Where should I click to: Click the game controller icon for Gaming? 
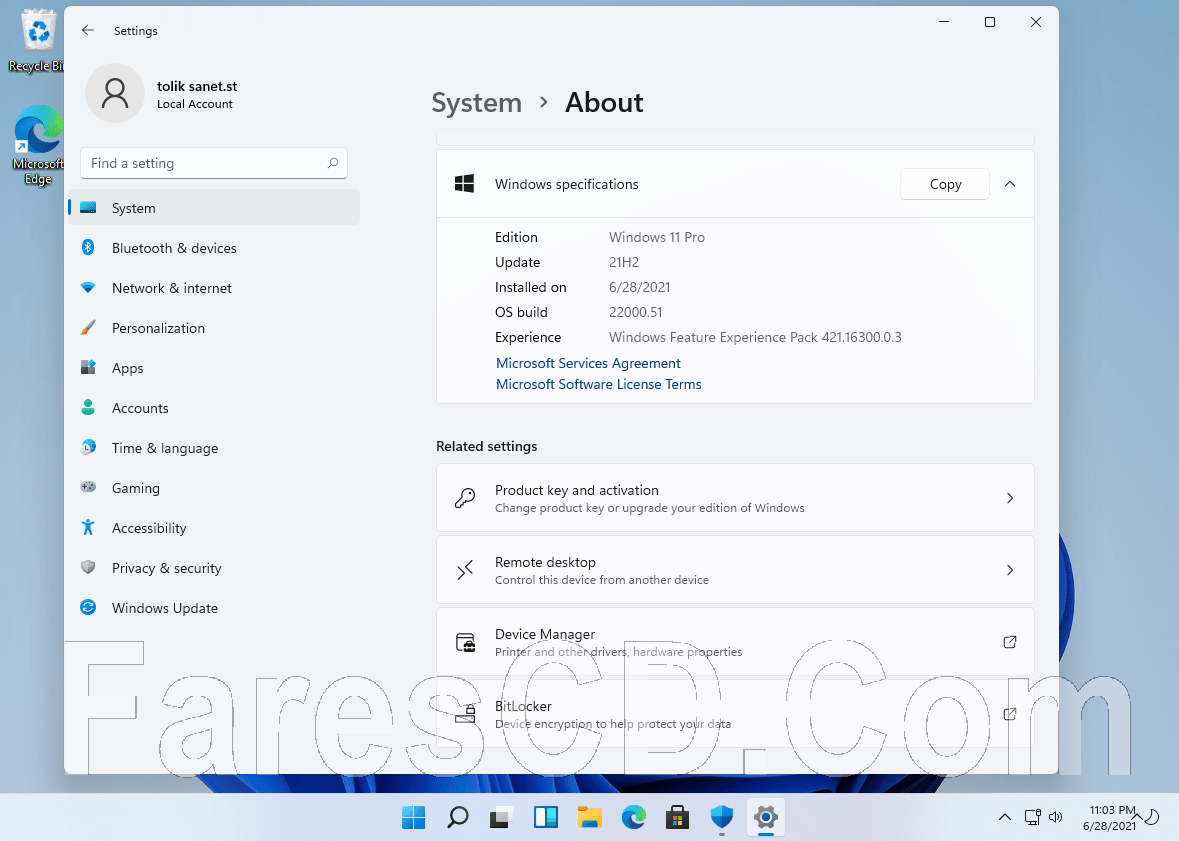[88, 487]
